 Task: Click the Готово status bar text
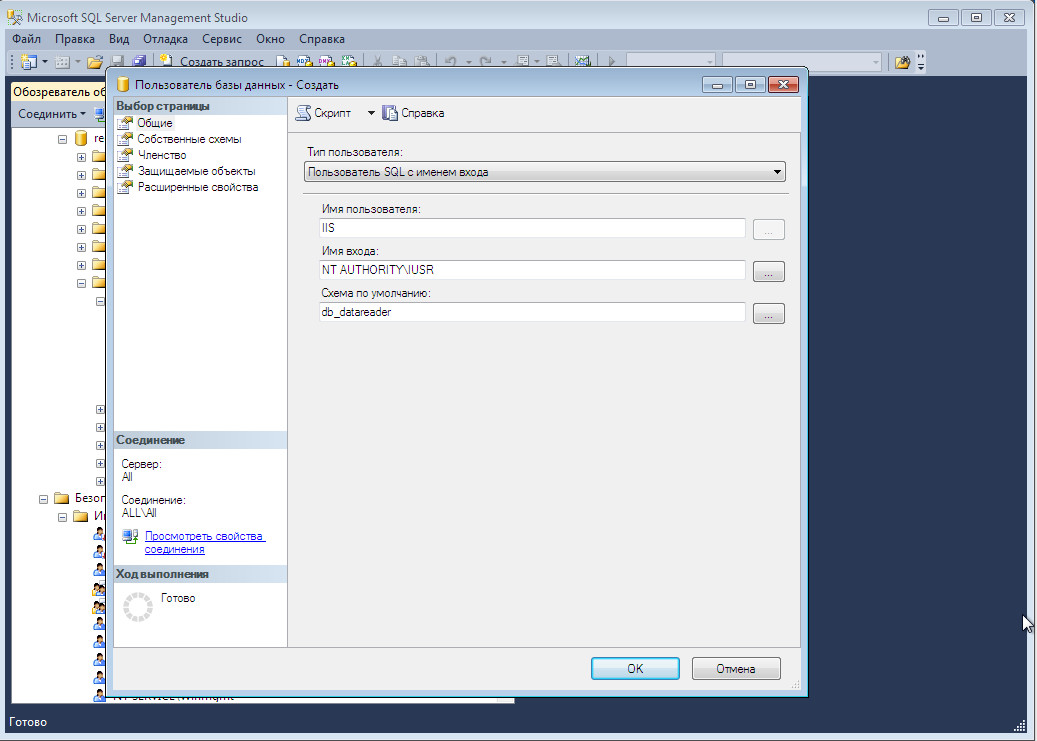coord(28,722)
